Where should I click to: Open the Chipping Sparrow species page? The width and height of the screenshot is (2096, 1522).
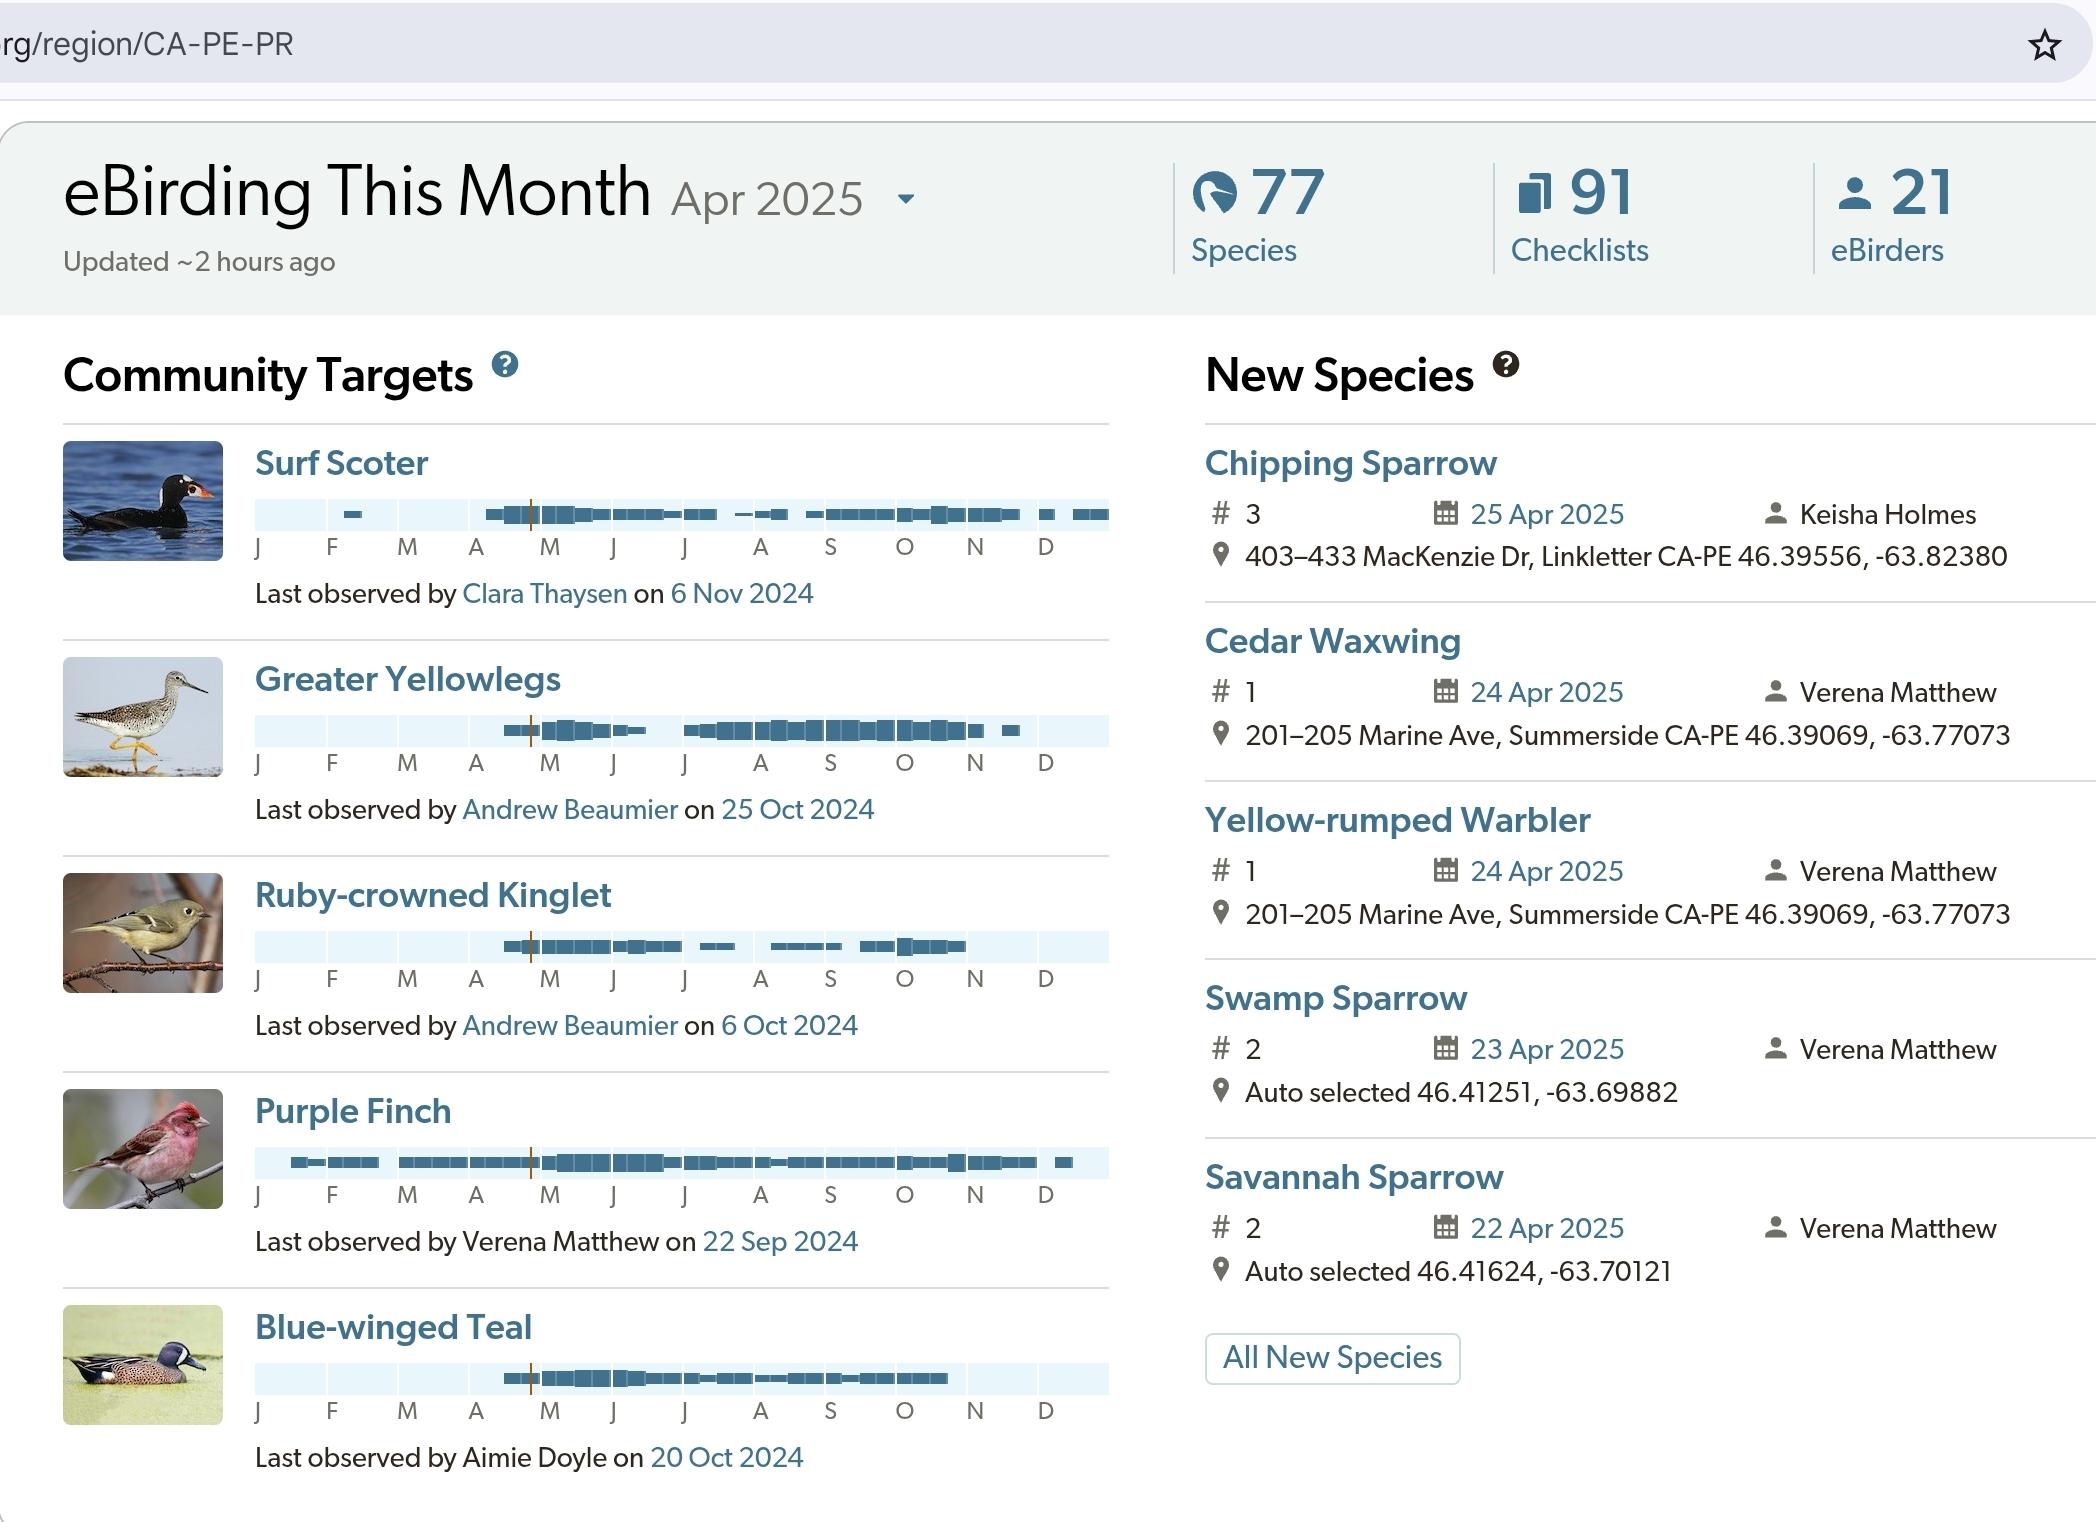(1350, 463)
